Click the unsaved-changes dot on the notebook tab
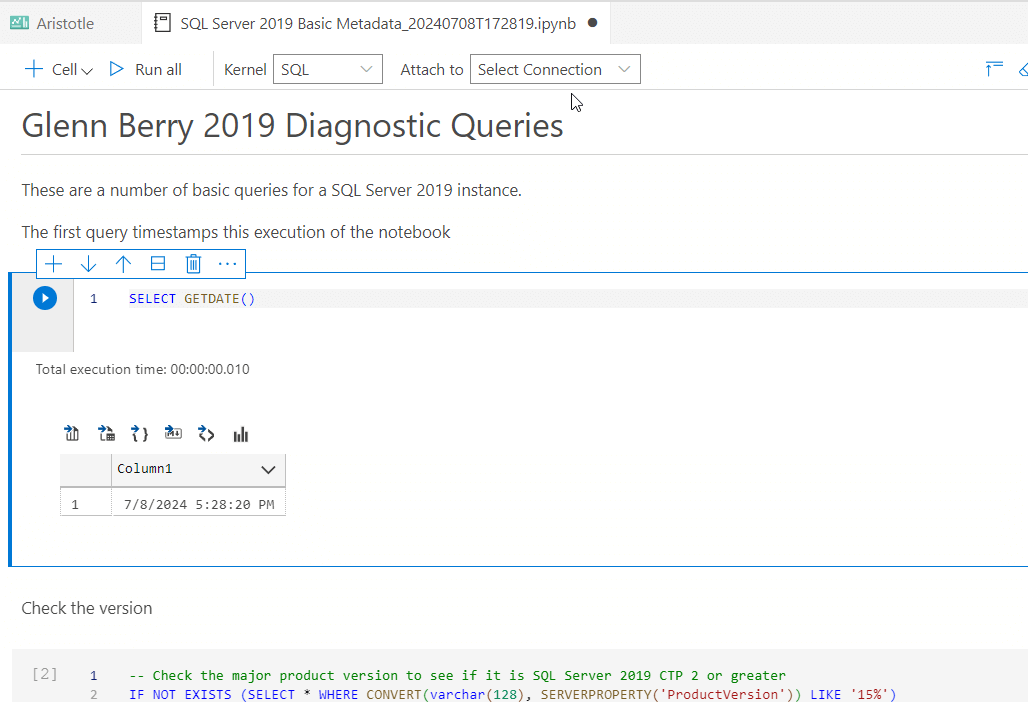Screen dimensions: 1028x702 (593, 23)
